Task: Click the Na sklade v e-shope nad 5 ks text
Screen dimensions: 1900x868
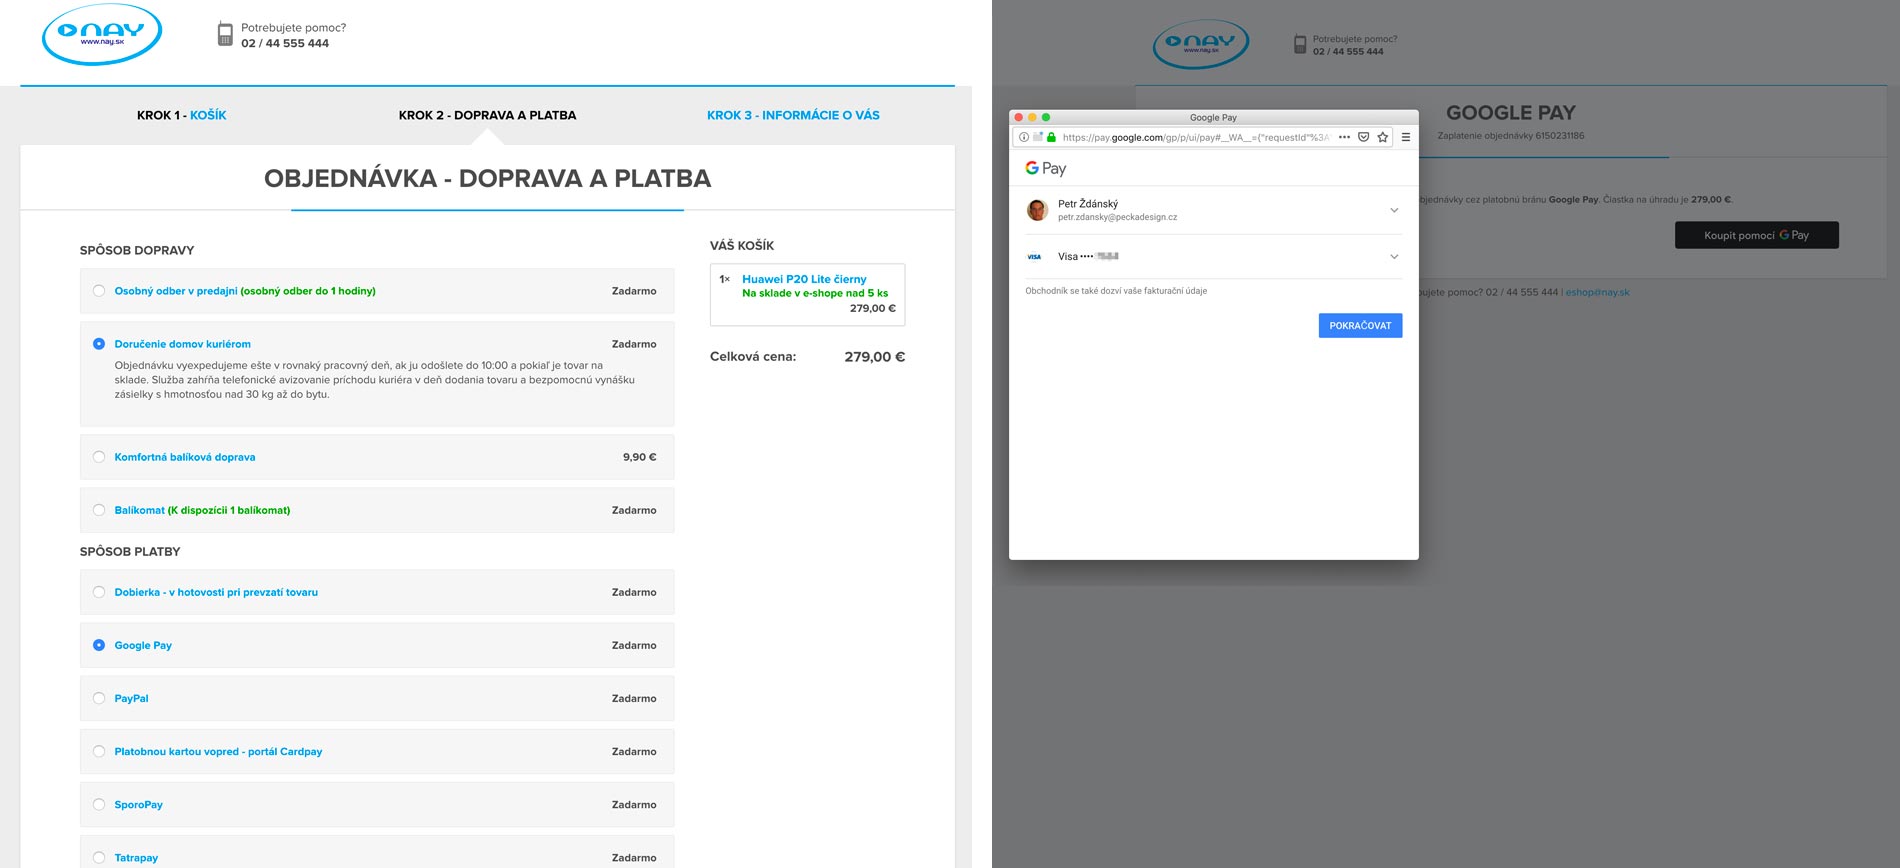Action: coord(815,293)
